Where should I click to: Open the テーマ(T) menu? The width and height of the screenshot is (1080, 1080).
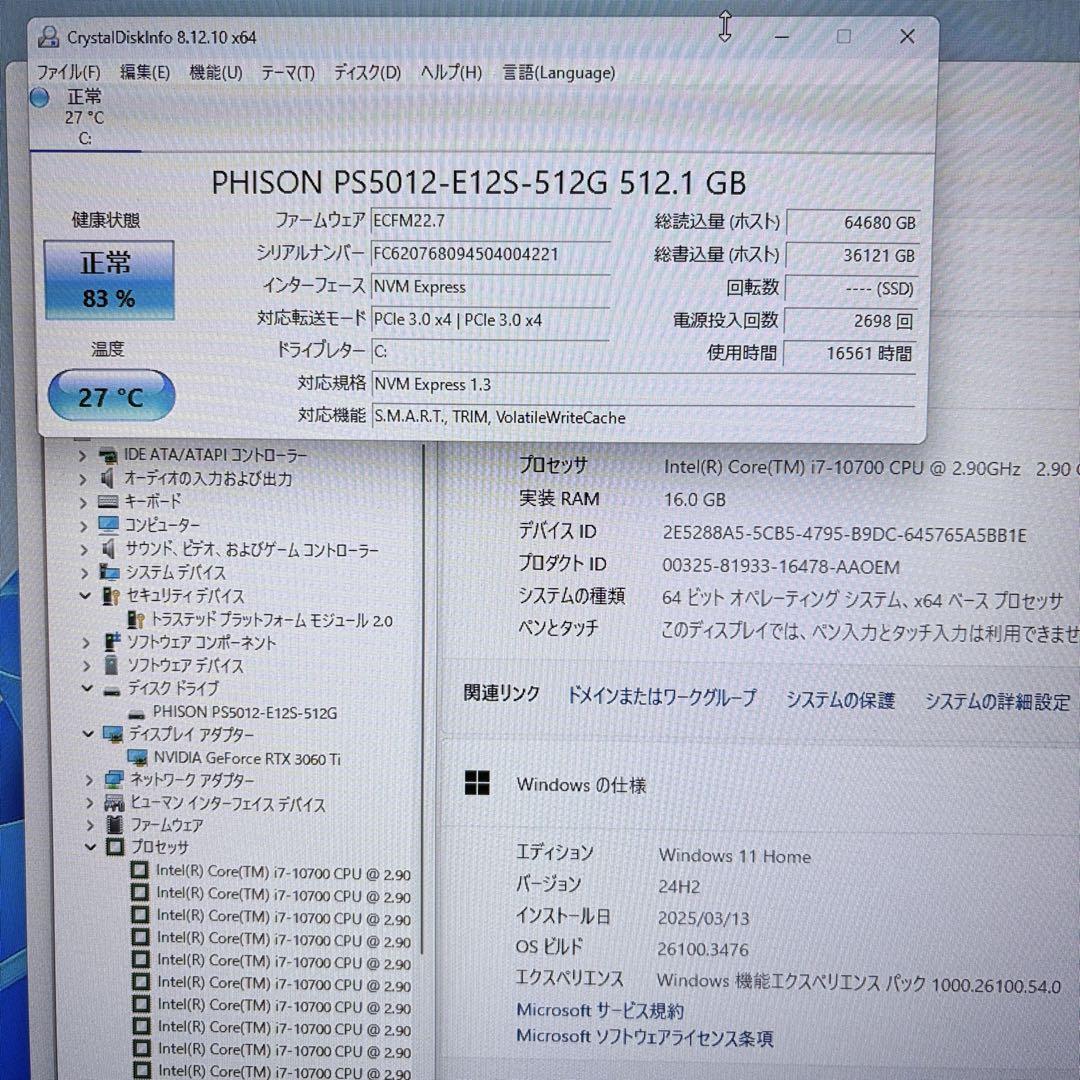(x=288, y=72)
